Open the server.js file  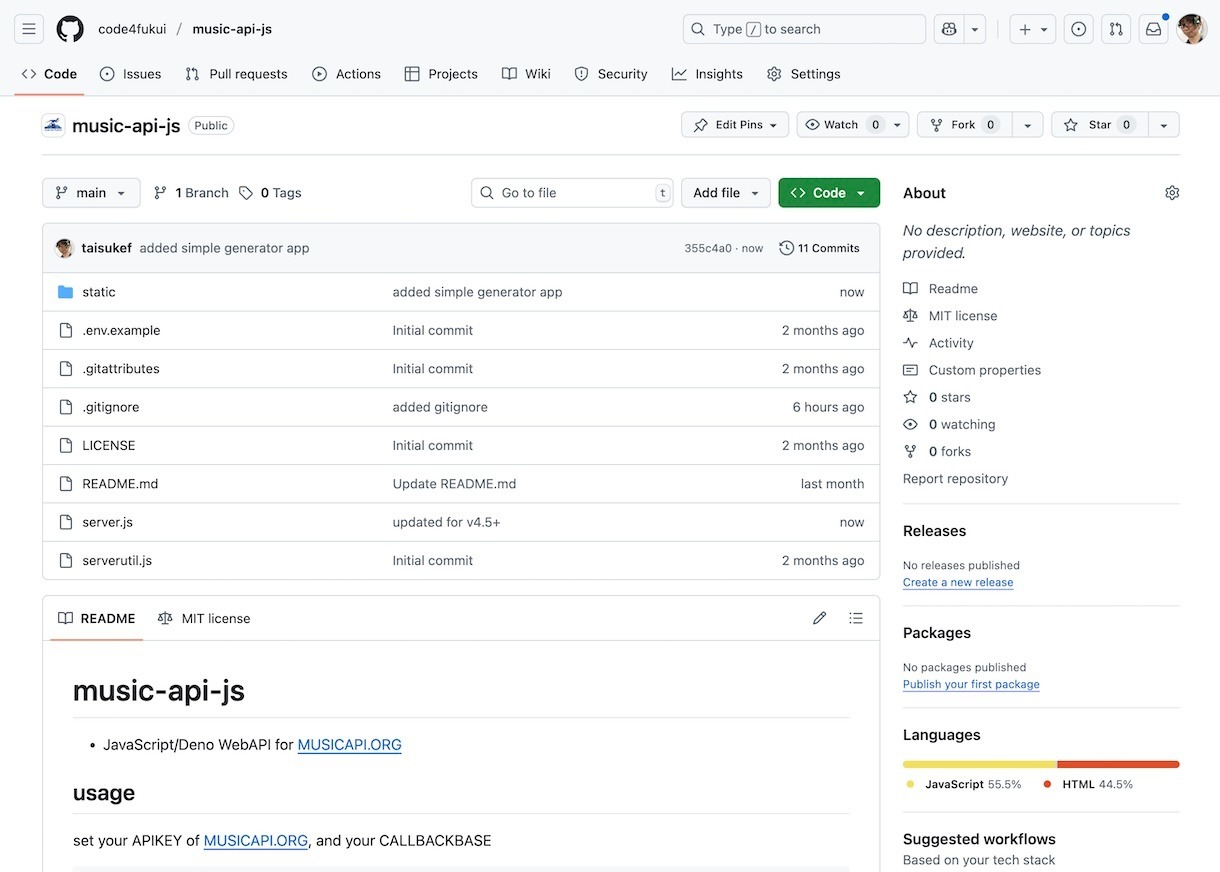click(107, 522)
